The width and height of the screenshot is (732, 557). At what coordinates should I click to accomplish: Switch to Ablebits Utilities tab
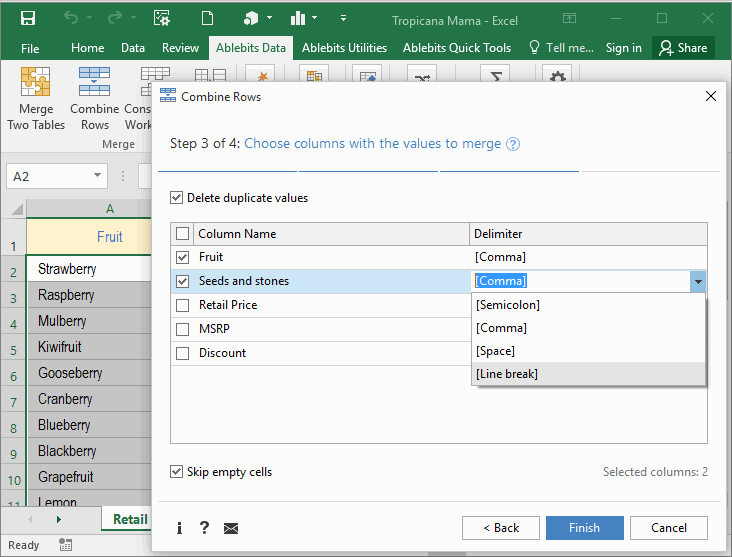[x=344, y=48]
